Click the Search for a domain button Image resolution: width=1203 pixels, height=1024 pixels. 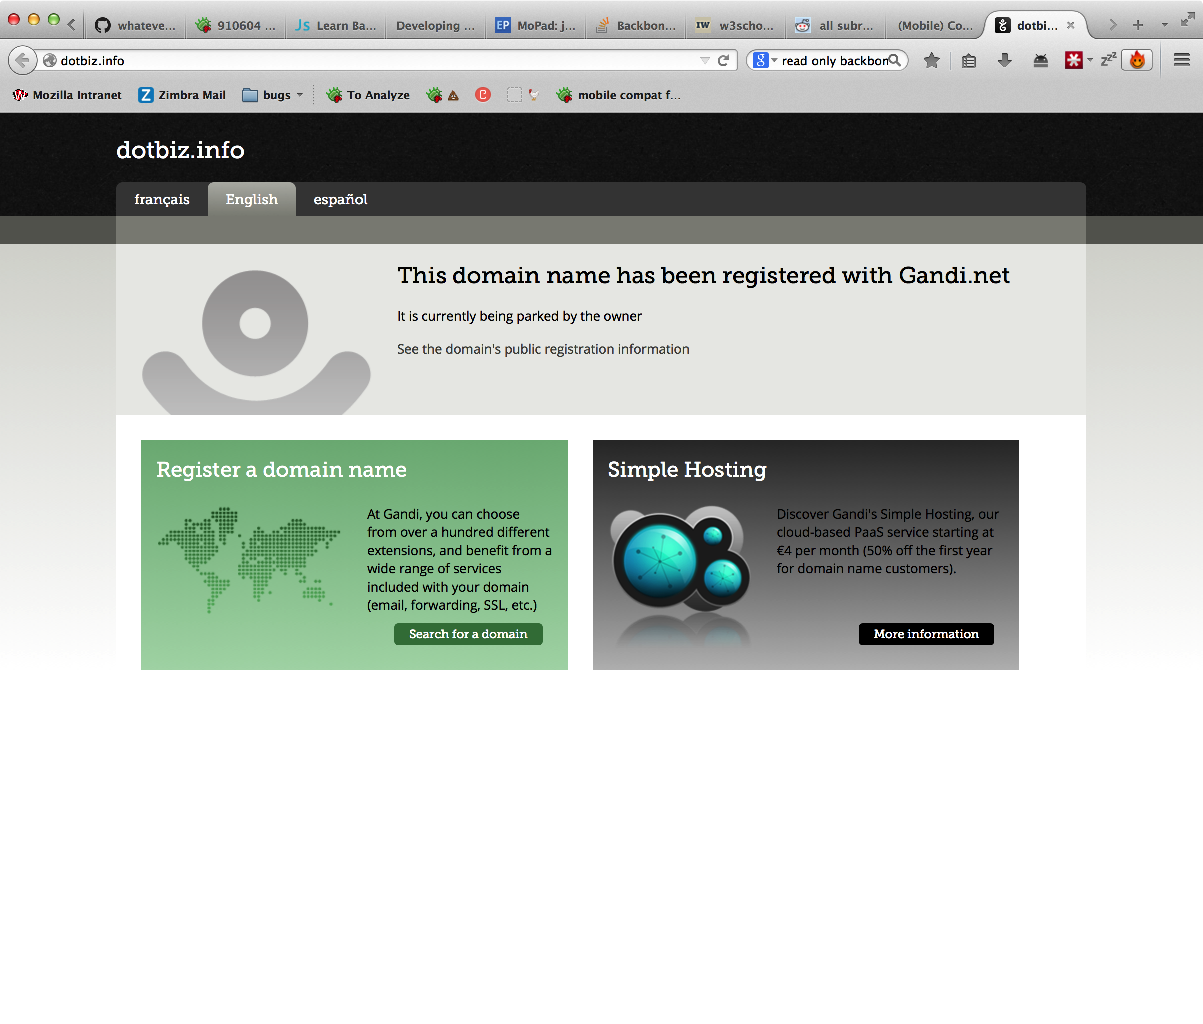468,634
